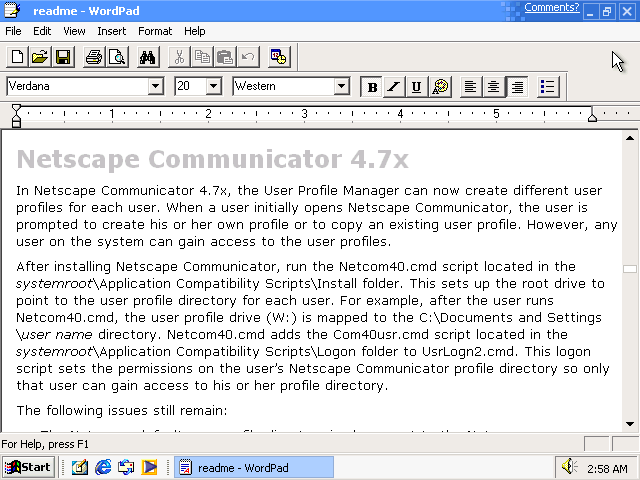The image size is (640, 480).
Task: Toggle Bold formatting
Action: click(x=372, y=87)
